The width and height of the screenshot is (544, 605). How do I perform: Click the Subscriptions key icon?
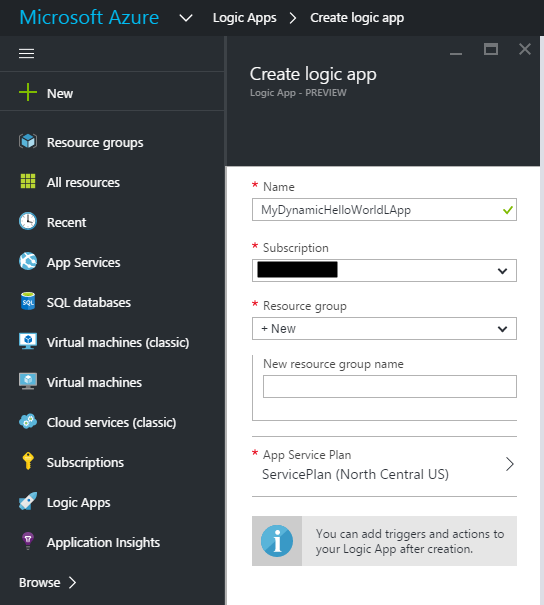(28, 461)
